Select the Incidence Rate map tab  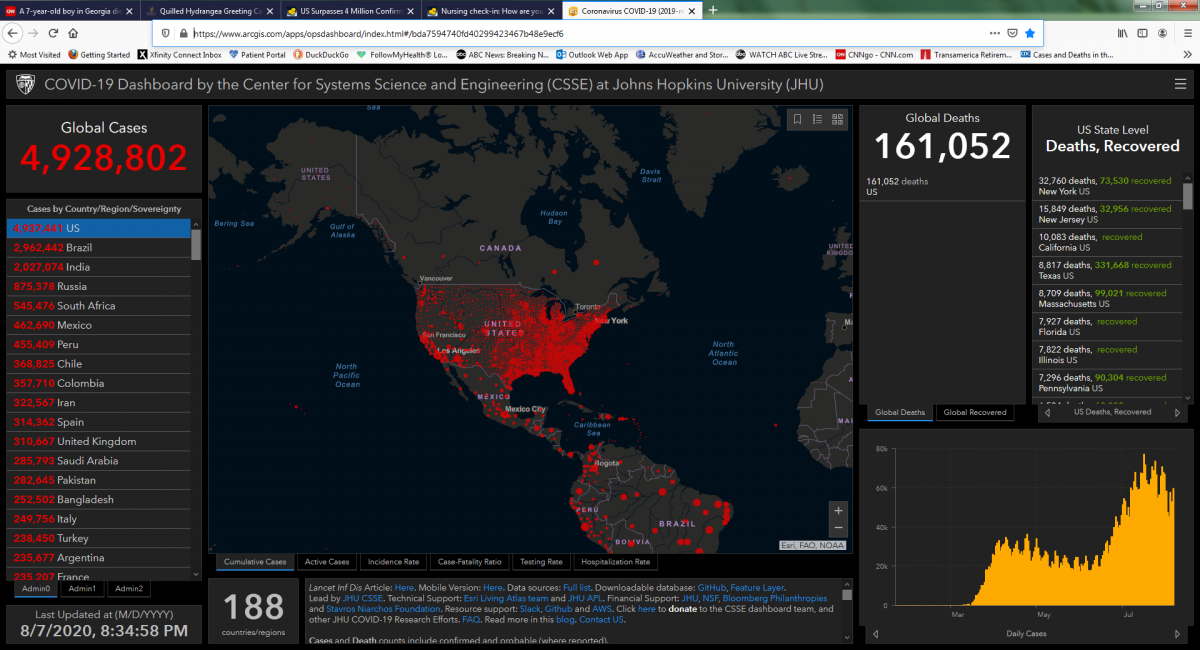click(392, 562)
